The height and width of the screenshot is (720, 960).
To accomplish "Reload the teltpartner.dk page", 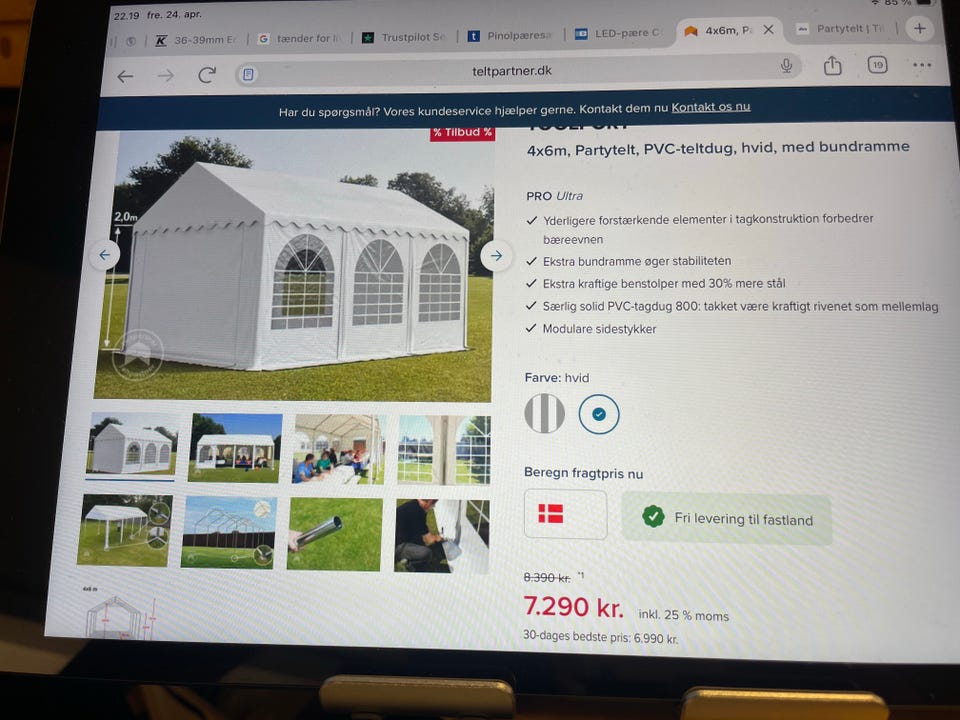I will click(207, 75).
